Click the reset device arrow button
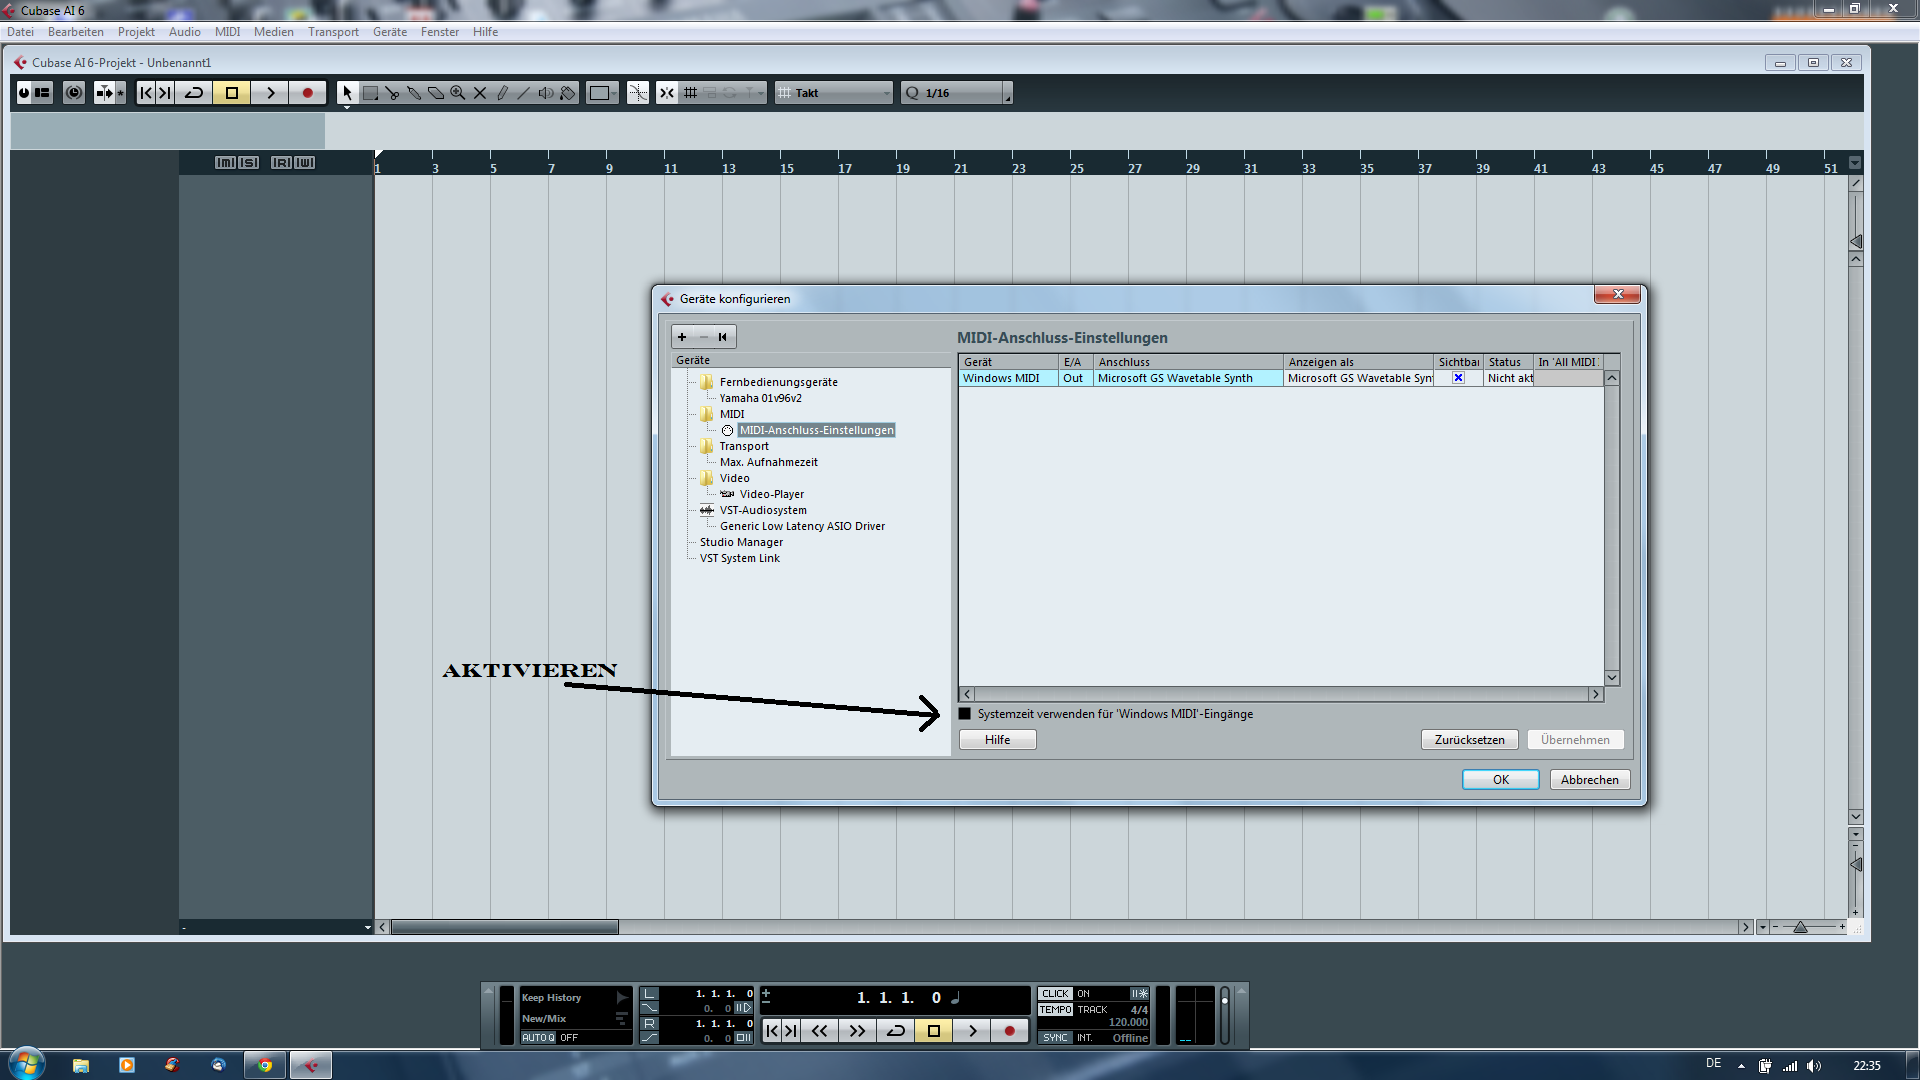 (723, 337)
